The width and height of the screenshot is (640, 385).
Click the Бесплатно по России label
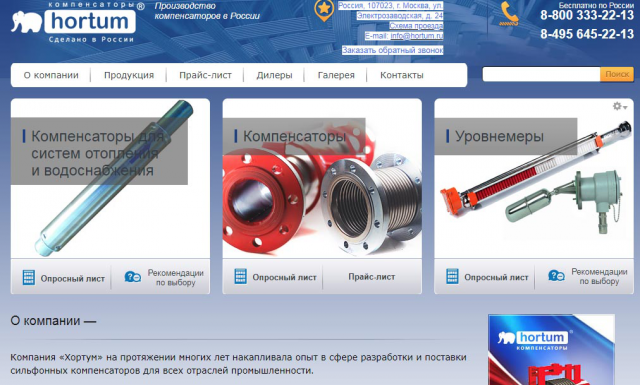coord(596,5)
